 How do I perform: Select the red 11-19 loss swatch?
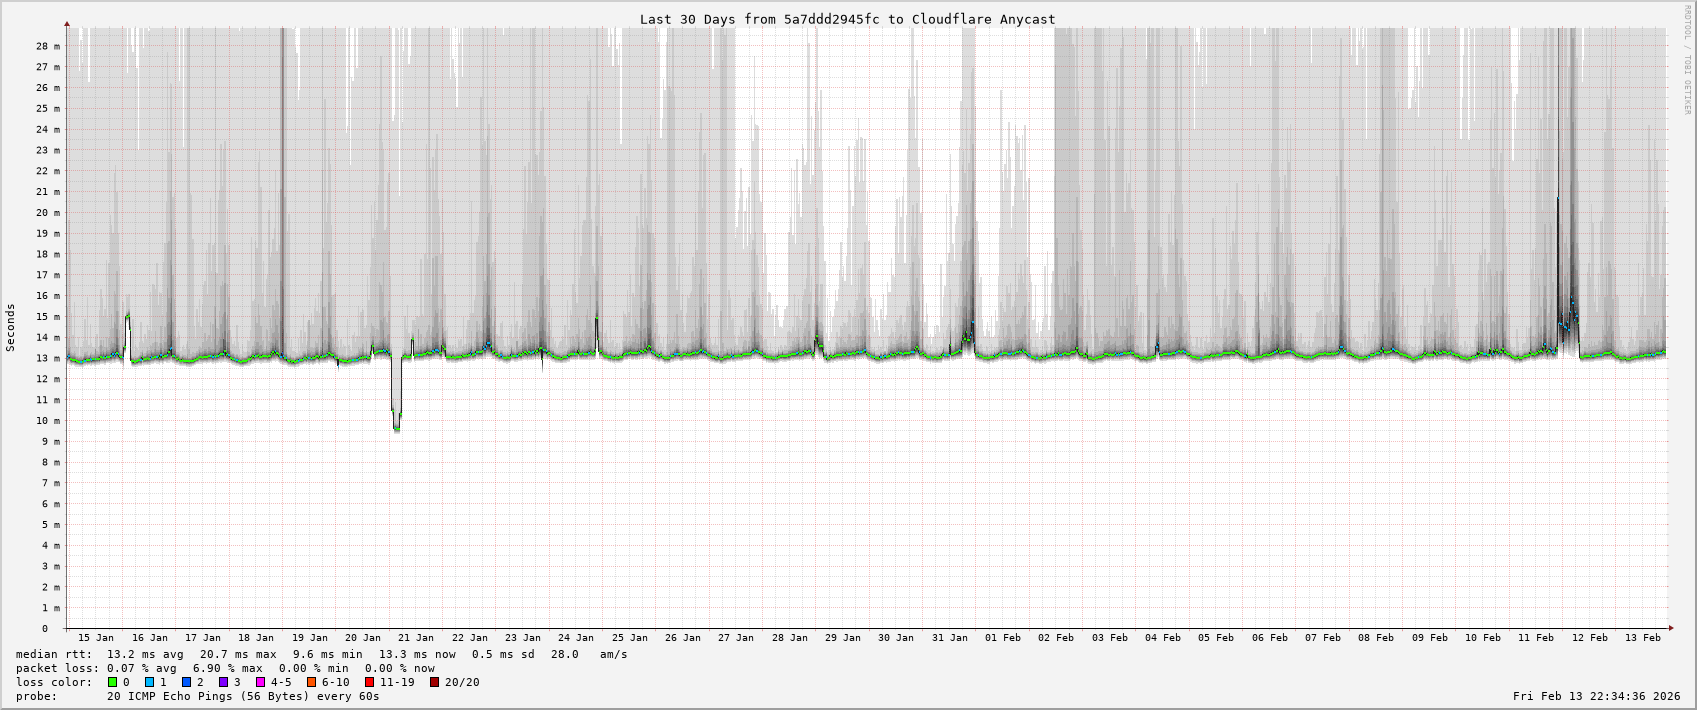[370, 682]
